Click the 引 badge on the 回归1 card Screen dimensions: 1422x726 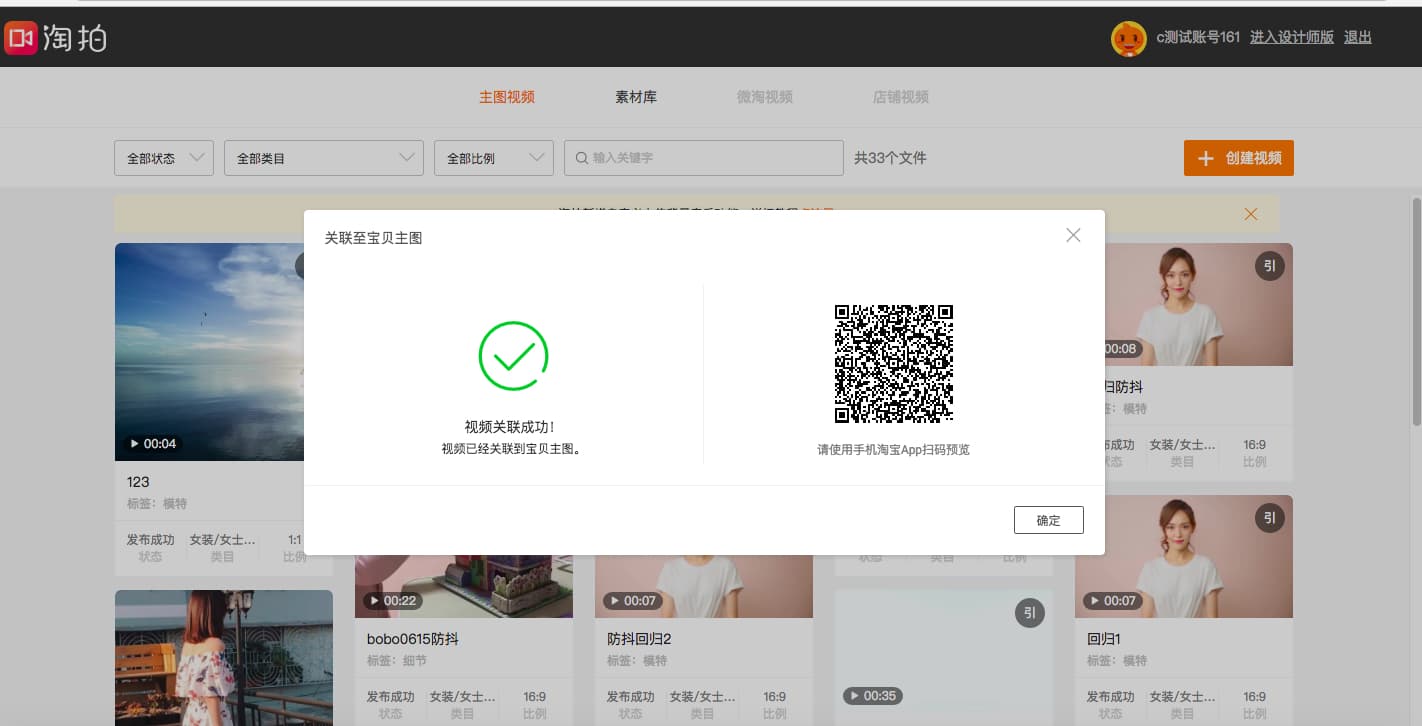(x=1270, y=518)
